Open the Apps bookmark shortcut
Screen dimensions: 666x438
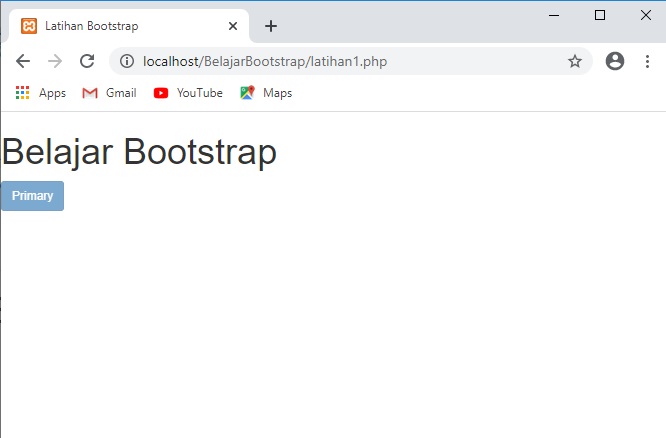[x=41, y=93]
